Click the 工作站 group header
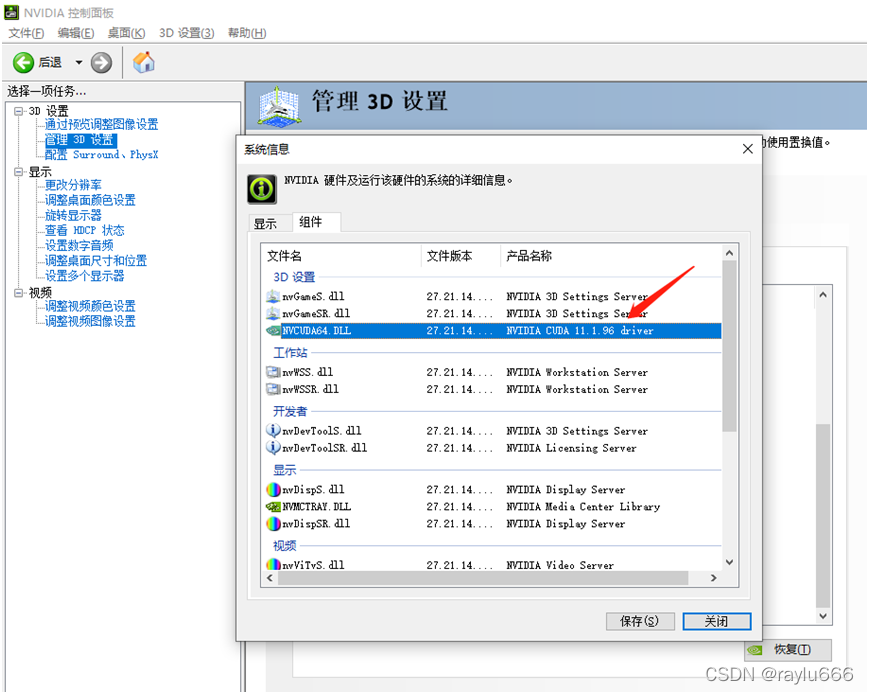This screenshot has width=869, height=694. click(290, 353)
